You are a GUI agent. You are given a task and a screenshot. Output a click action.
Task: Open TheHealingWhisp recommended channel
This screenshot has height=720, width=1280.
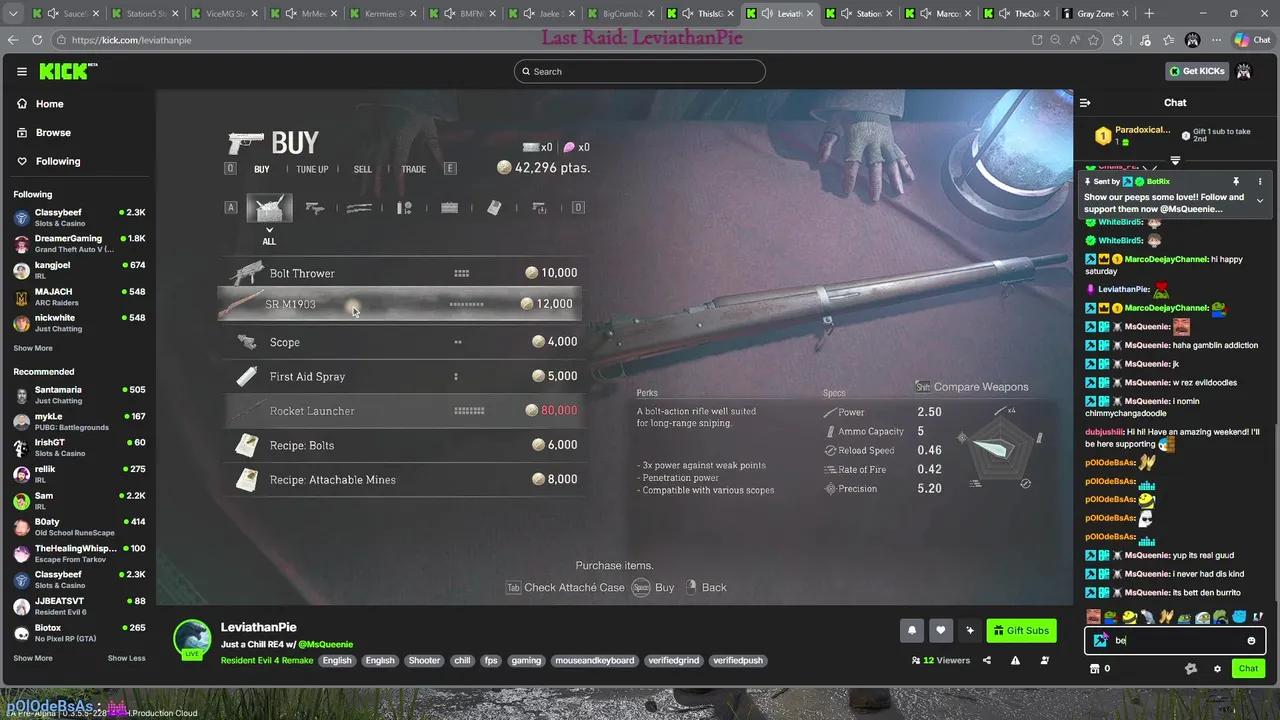pos(78,553)
